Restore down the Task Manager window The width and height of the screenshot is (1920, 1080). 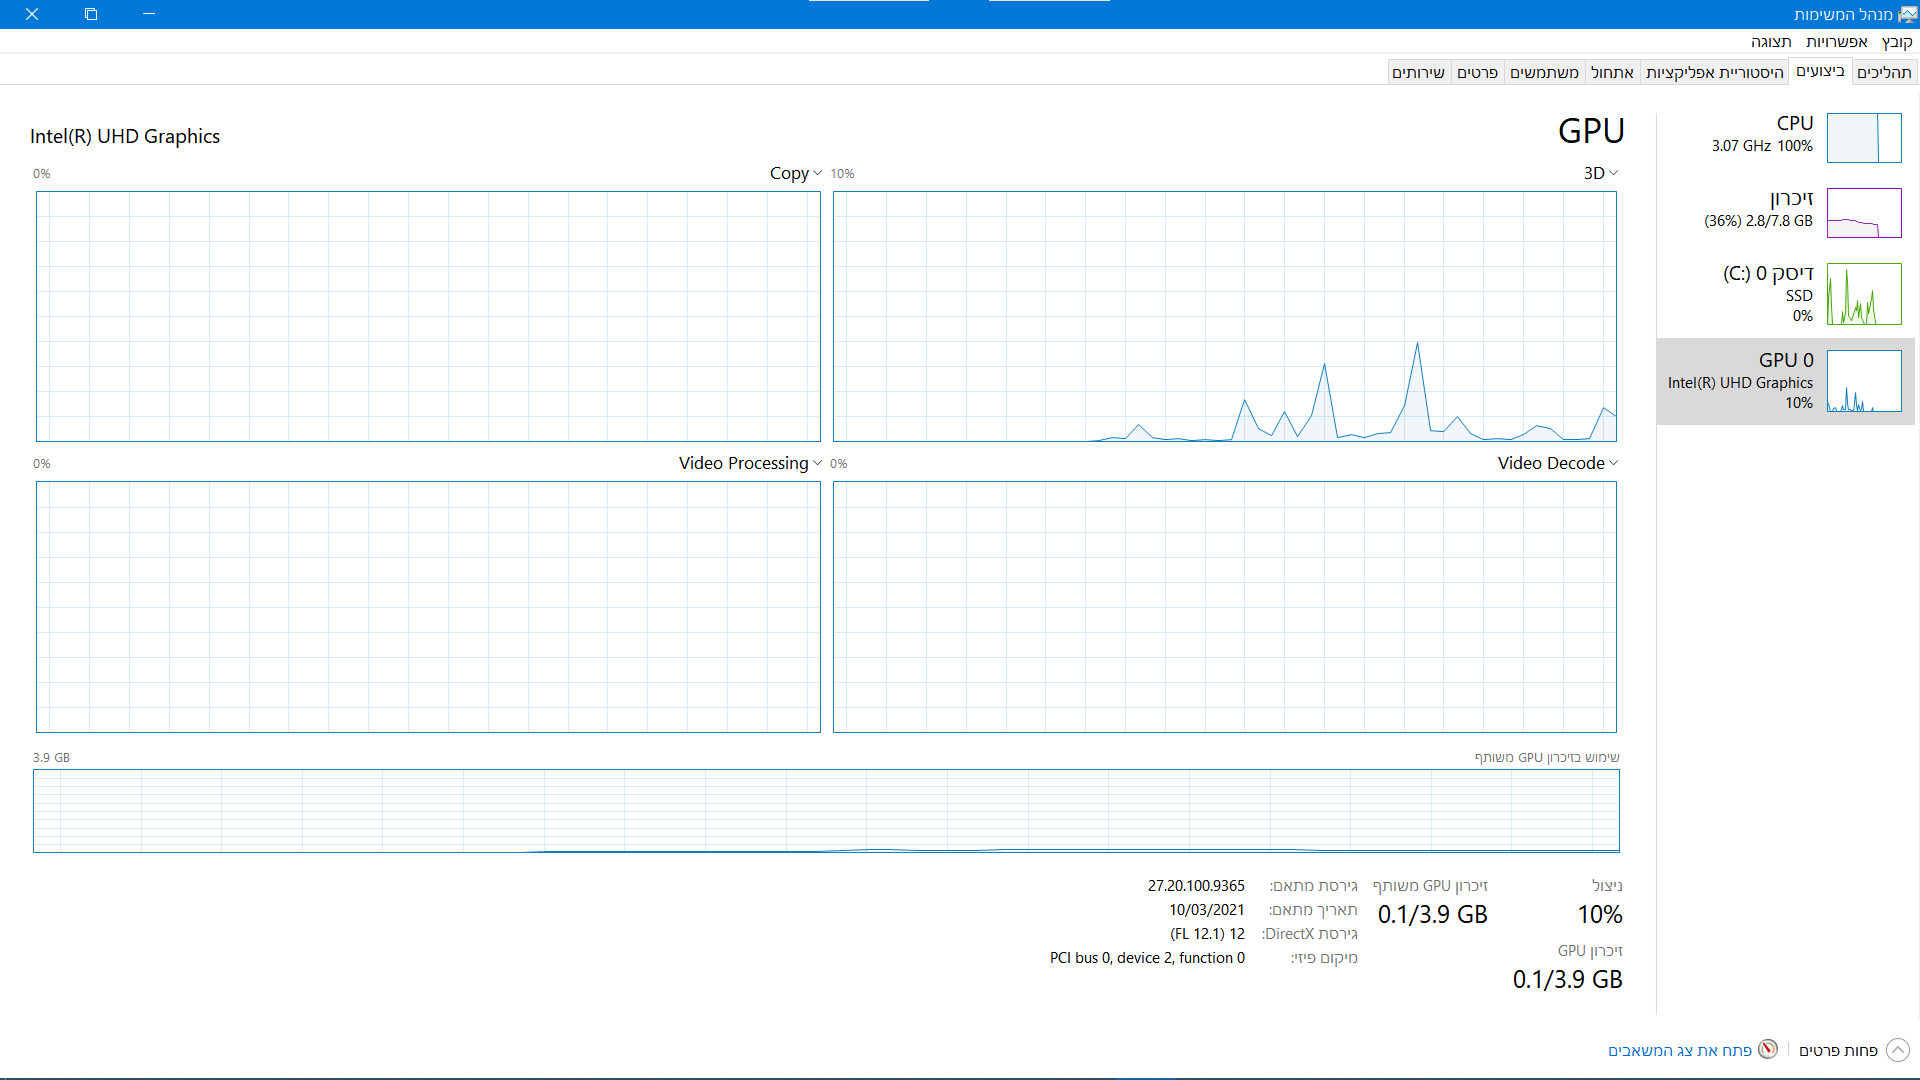pyautogui.click(x=91, y=14)
